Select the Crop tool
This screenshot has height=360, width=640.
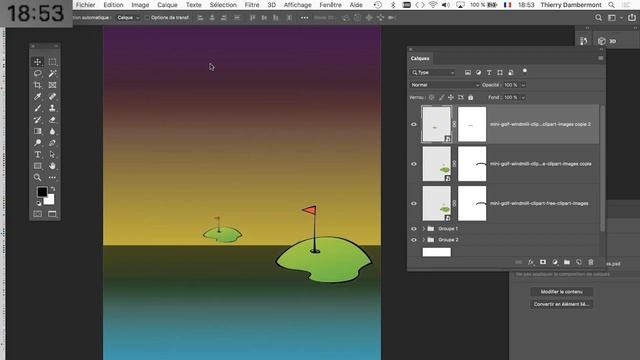[38, 85]
